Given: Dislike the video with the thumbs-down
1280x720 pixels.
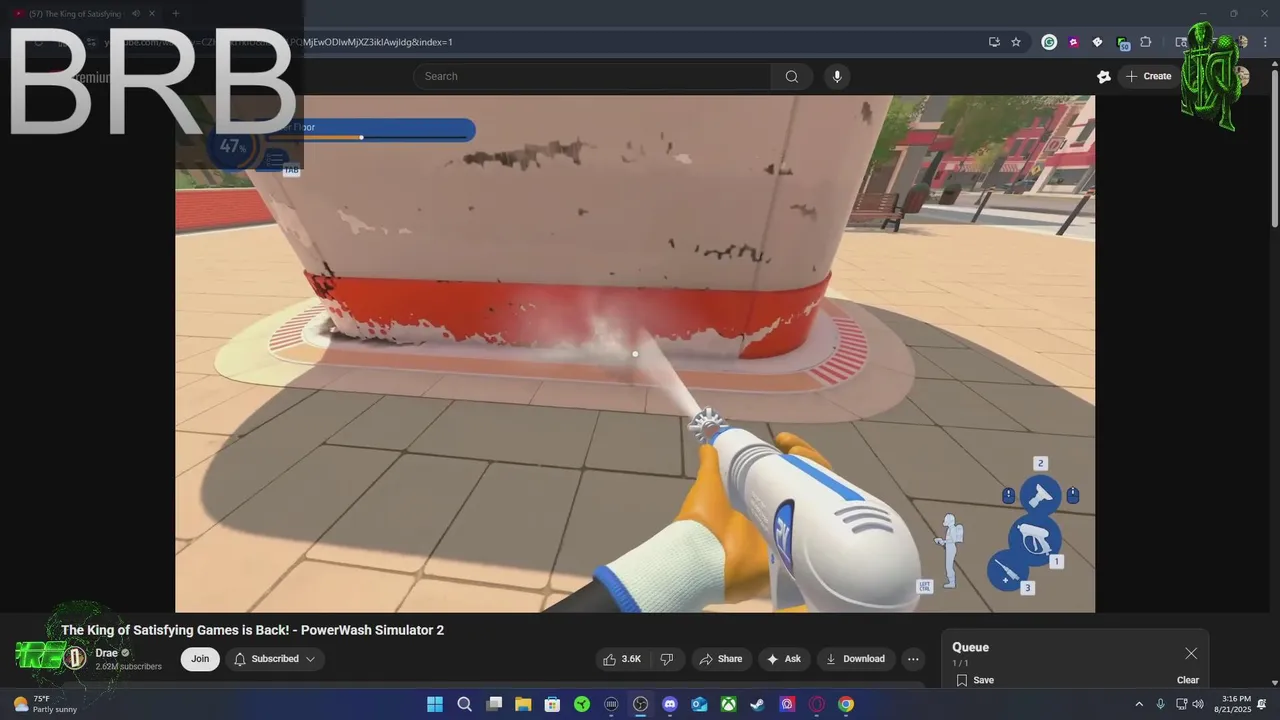Looking at the screenshot, I should click(x=667, y=659).
